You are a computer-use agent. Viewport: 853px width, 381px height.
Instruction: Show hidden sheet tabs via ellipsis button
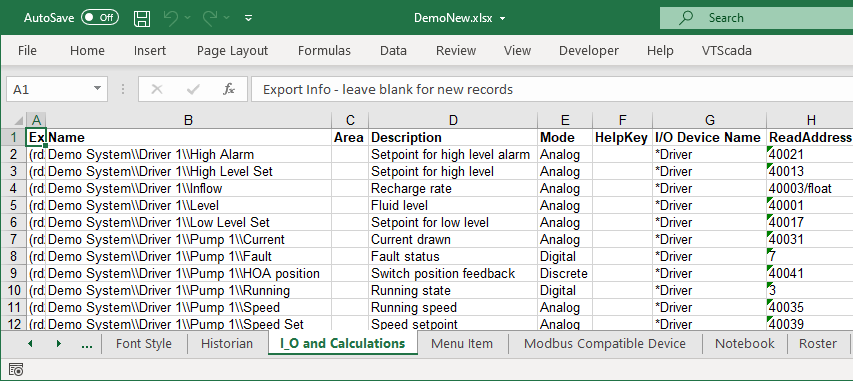point(86,343)
